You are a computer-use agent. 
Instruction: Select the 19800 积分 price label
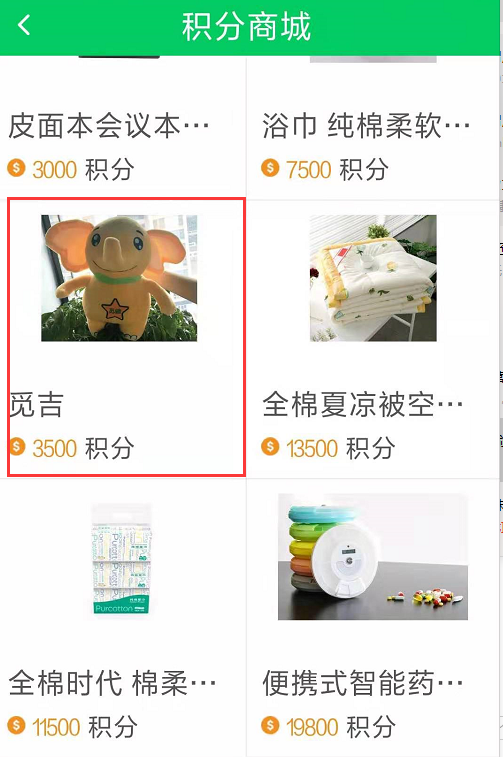coord(341,726)
